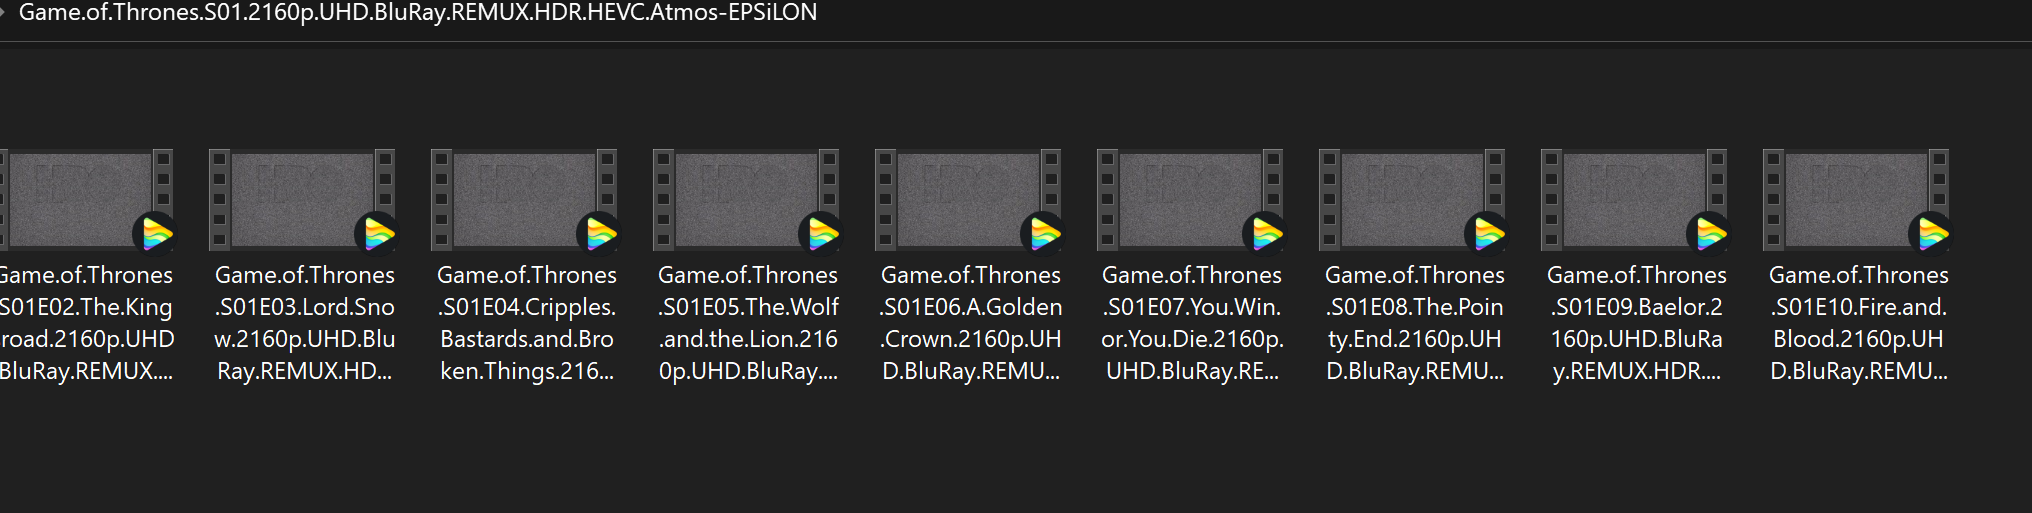The height and width of the screenshot is (513, 2032).
Task: Select the S01E05 Wolf and Lion thumbnail
Action: tap(746, 199)
